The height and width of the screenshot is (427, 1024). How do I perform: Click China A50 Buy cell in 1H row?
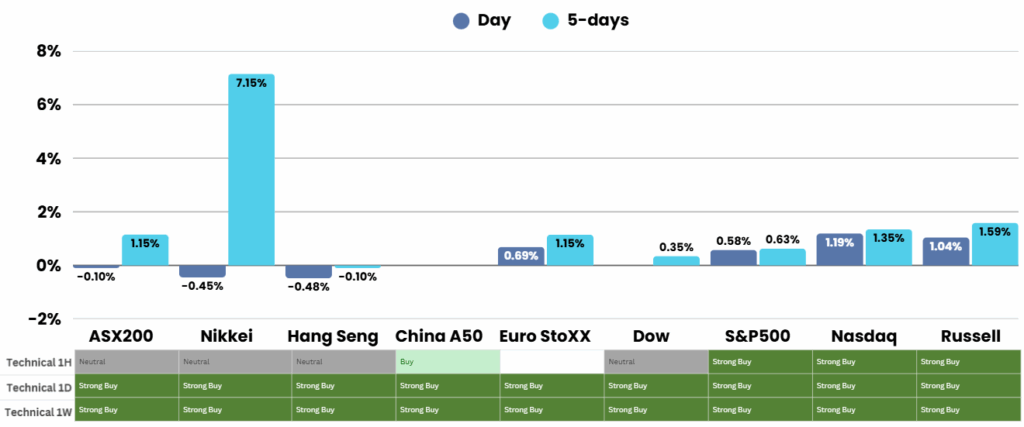(447, 362)
